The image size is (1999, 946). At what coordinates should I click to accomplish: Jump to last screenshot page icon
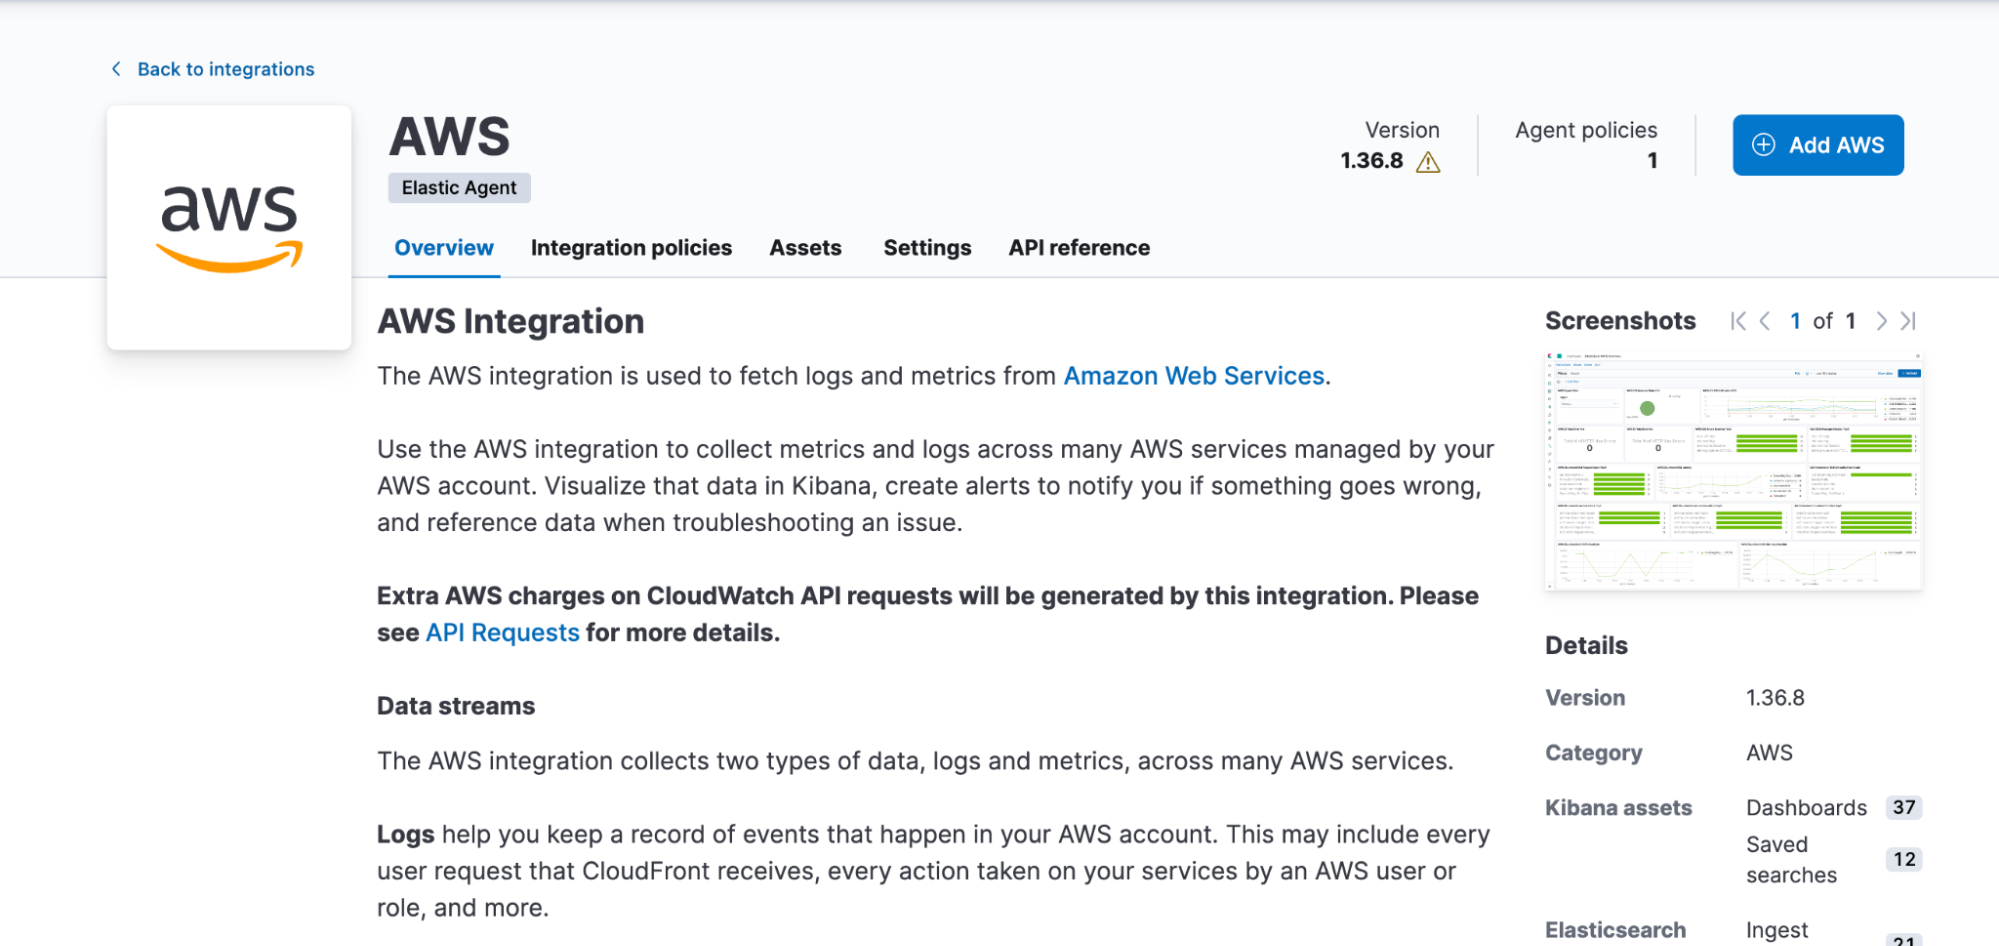pyautogui.click(x=1908, y=321)
